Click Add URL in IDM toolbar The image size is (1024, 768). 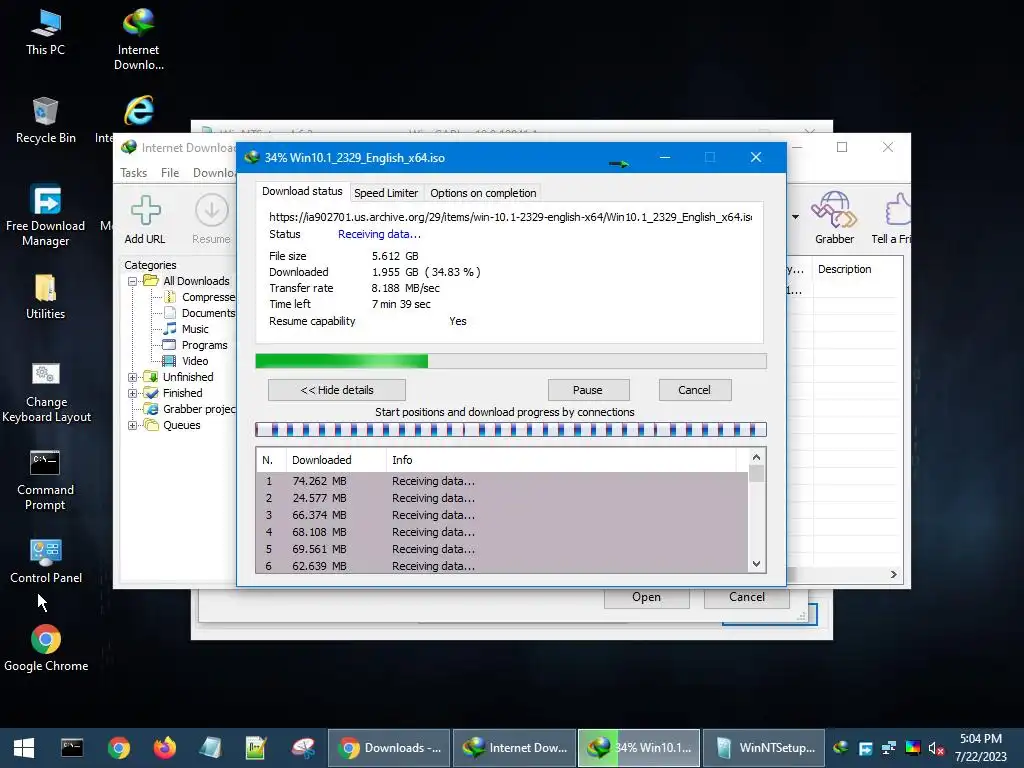pos(145,220)
